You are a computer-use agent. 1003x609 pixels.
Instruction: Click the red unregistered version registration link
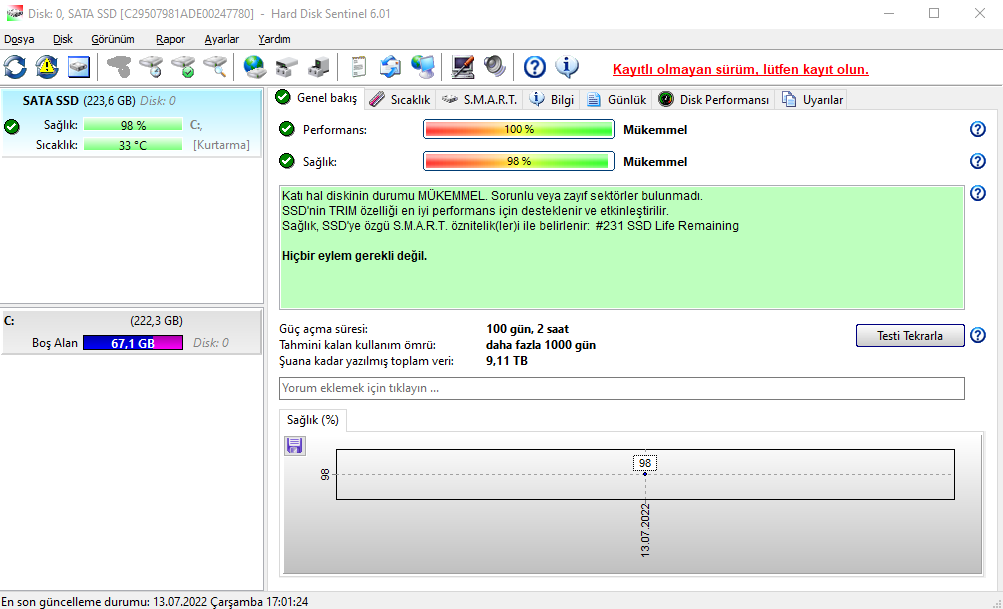[741, 69]
